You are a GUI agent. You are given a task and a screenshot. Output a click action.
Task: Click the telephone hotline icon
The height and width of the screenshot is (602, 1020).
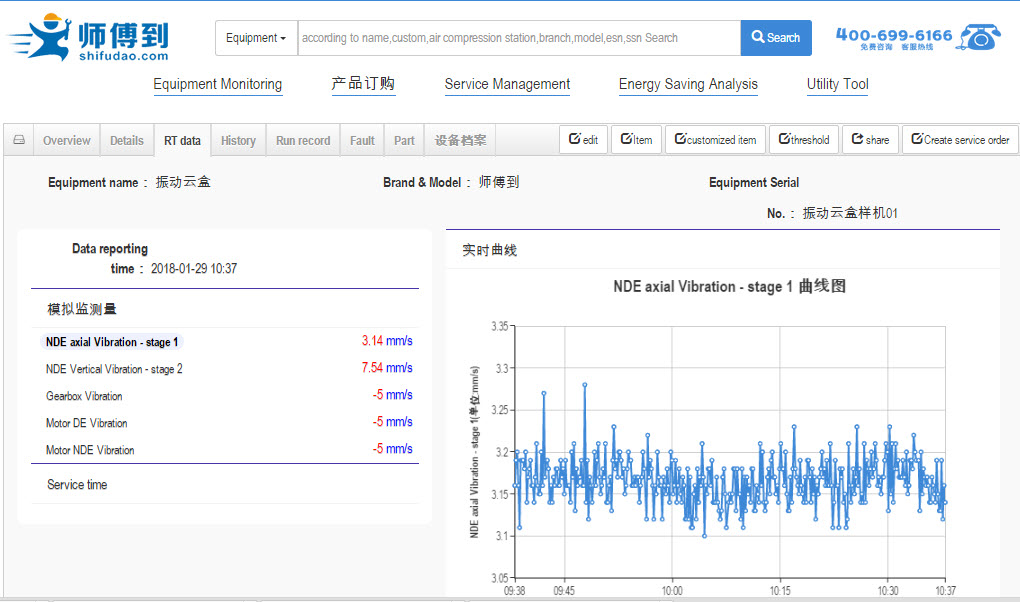point(980,38)
